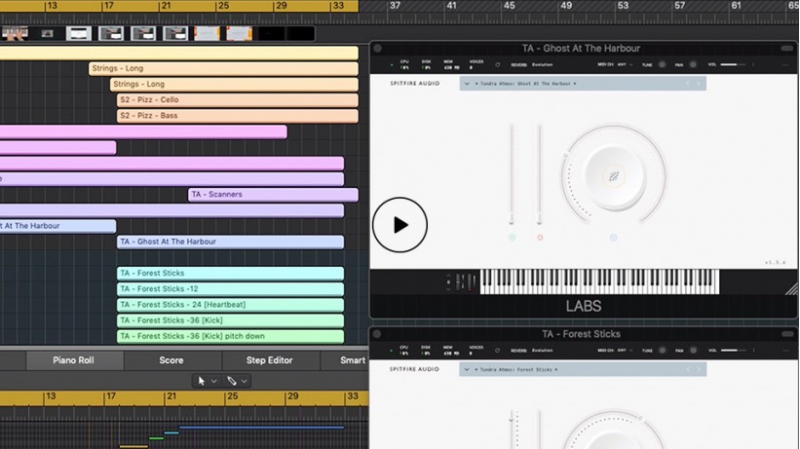Click the refresh icon in Ghost At The Harbour plugin
800x449 pixels.
click(x=497, y=65)
